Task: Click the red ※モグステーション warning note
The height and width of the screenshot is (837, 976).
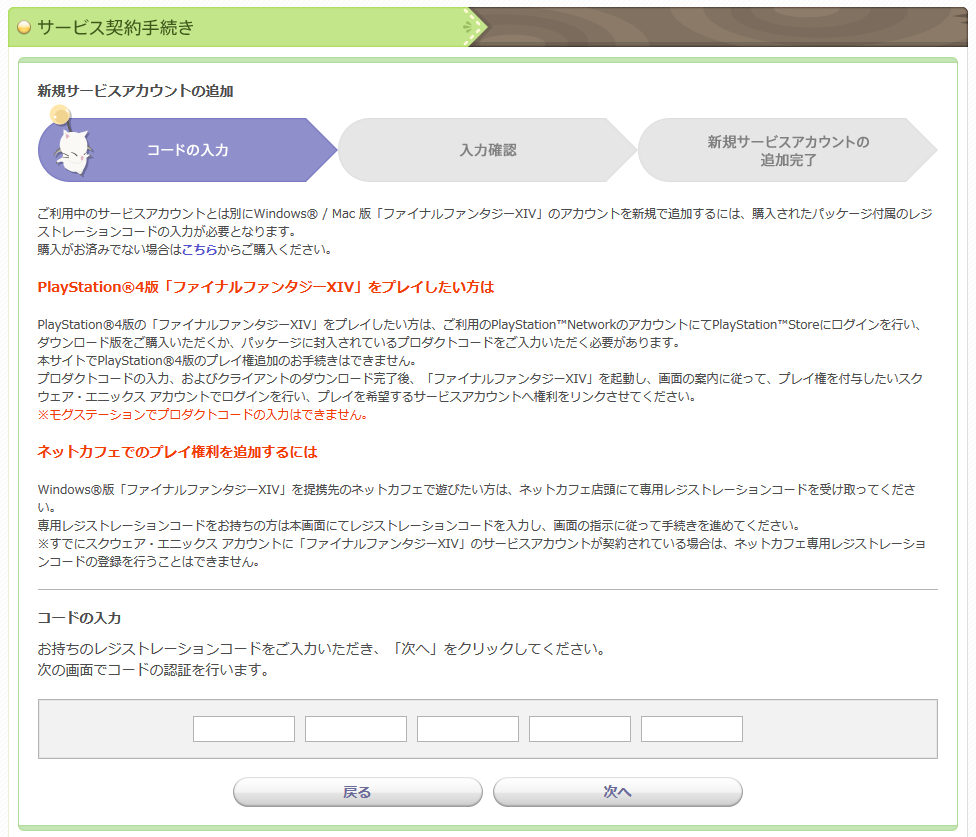Action: point(202,415)
